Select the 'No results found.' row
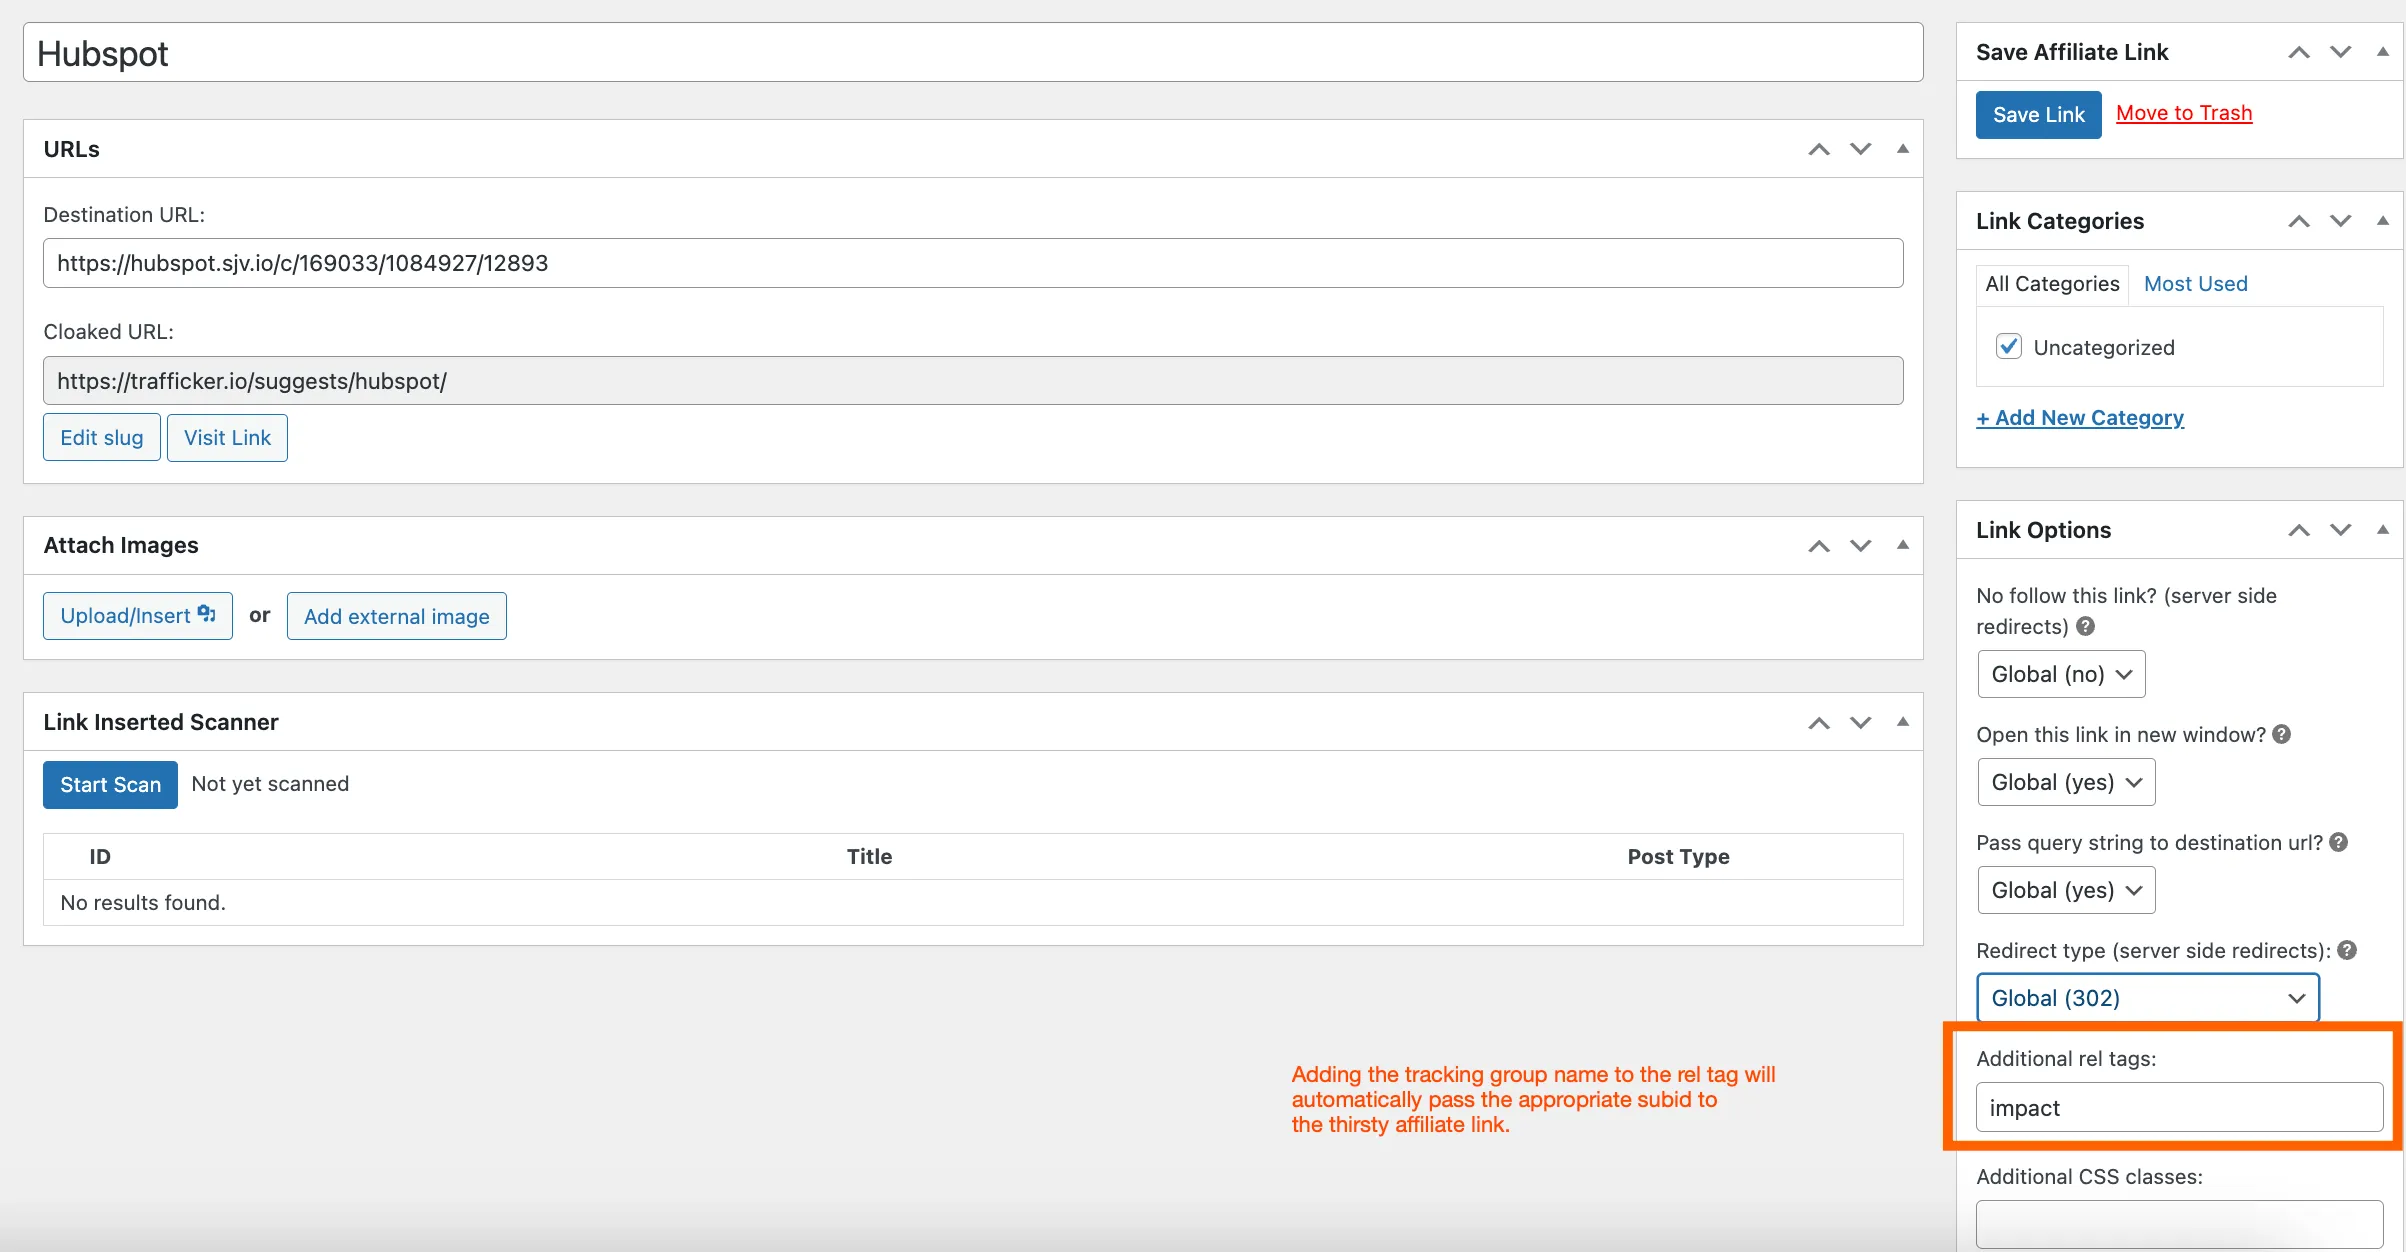 click(972, 903)
